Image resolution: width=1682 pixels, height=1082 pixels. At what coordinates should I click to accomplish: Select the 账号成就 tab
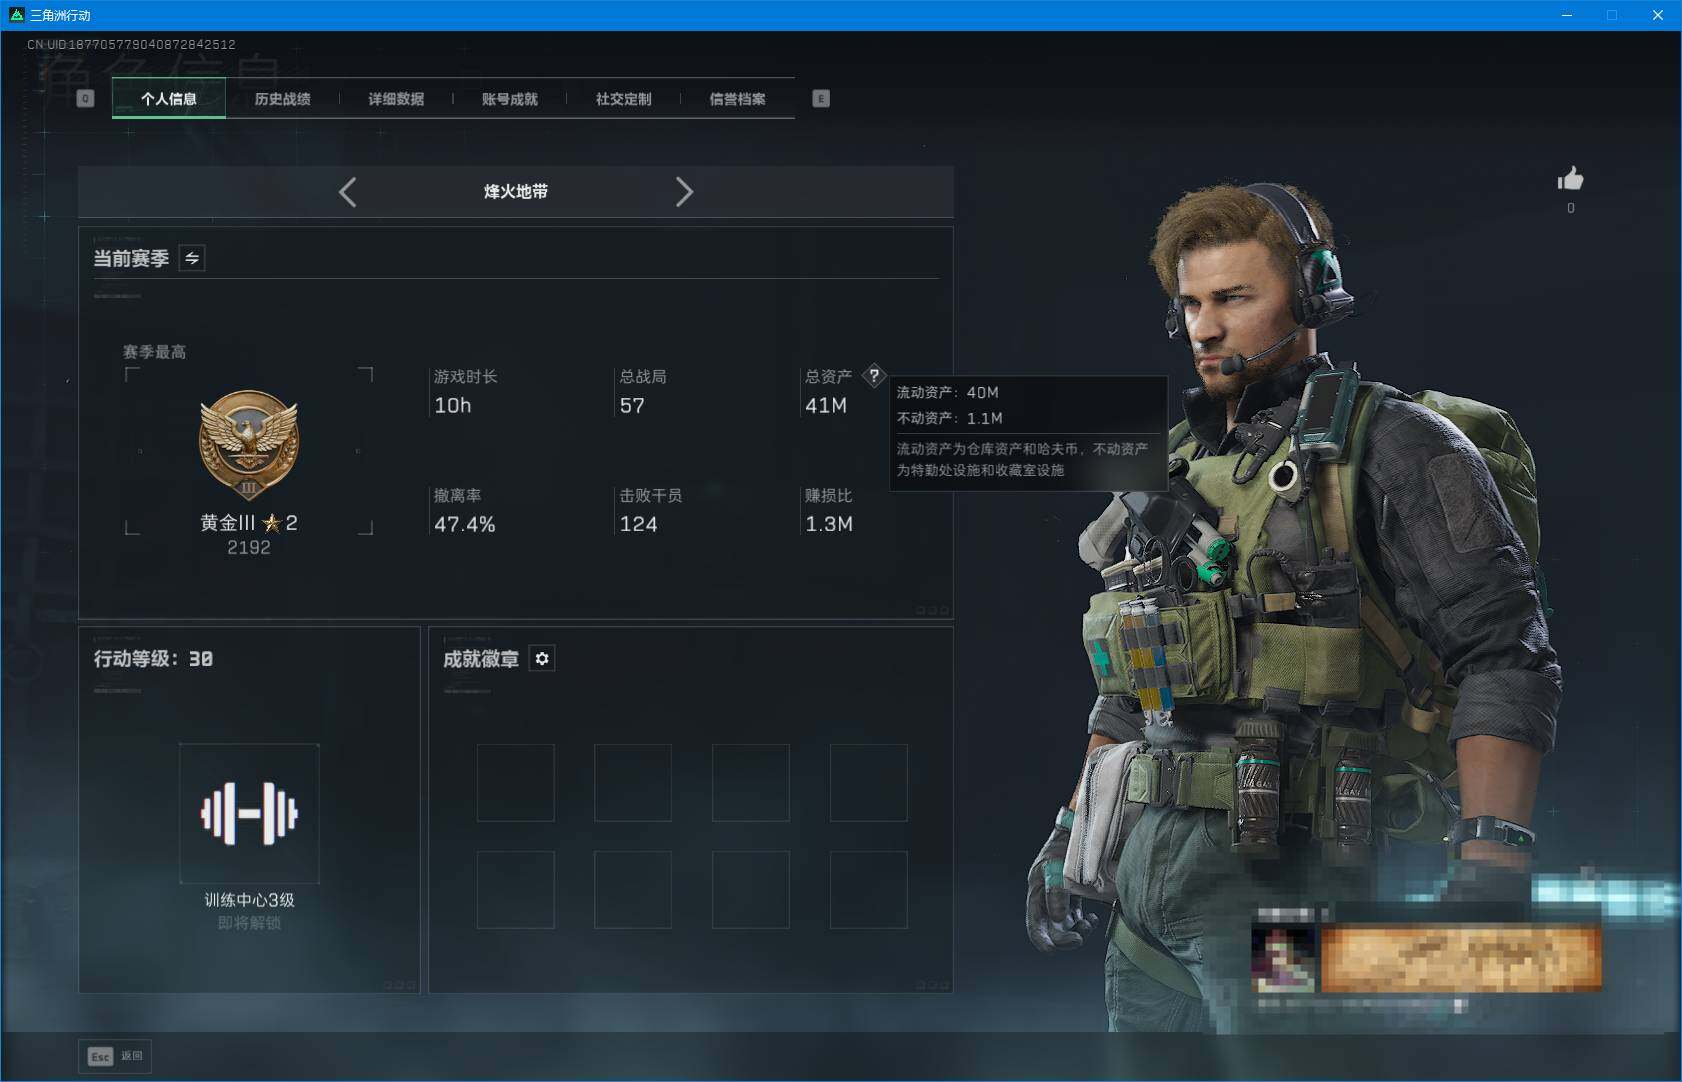pos(510,98)
